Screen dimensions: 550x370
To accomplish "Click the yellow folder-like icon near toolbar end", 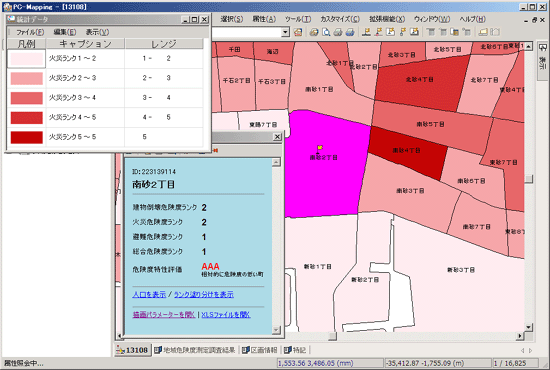I will [483, 32].
